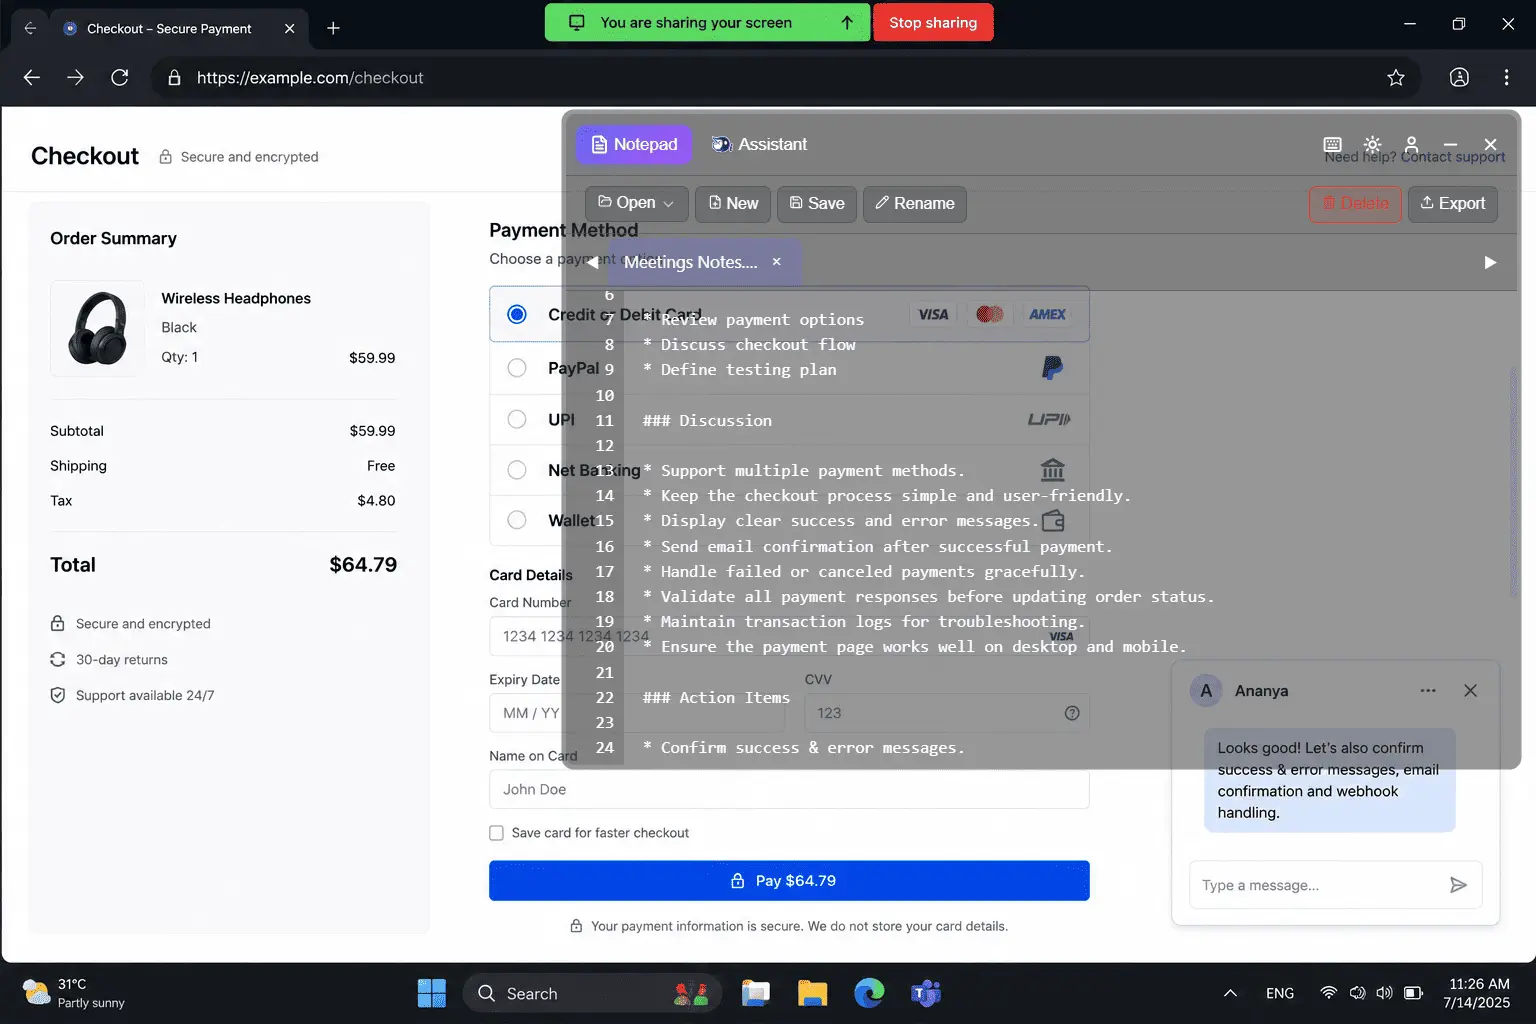Click the Export button
The width and height of the screenshot is (1536, 1024).
click(x=1453, y=203)
